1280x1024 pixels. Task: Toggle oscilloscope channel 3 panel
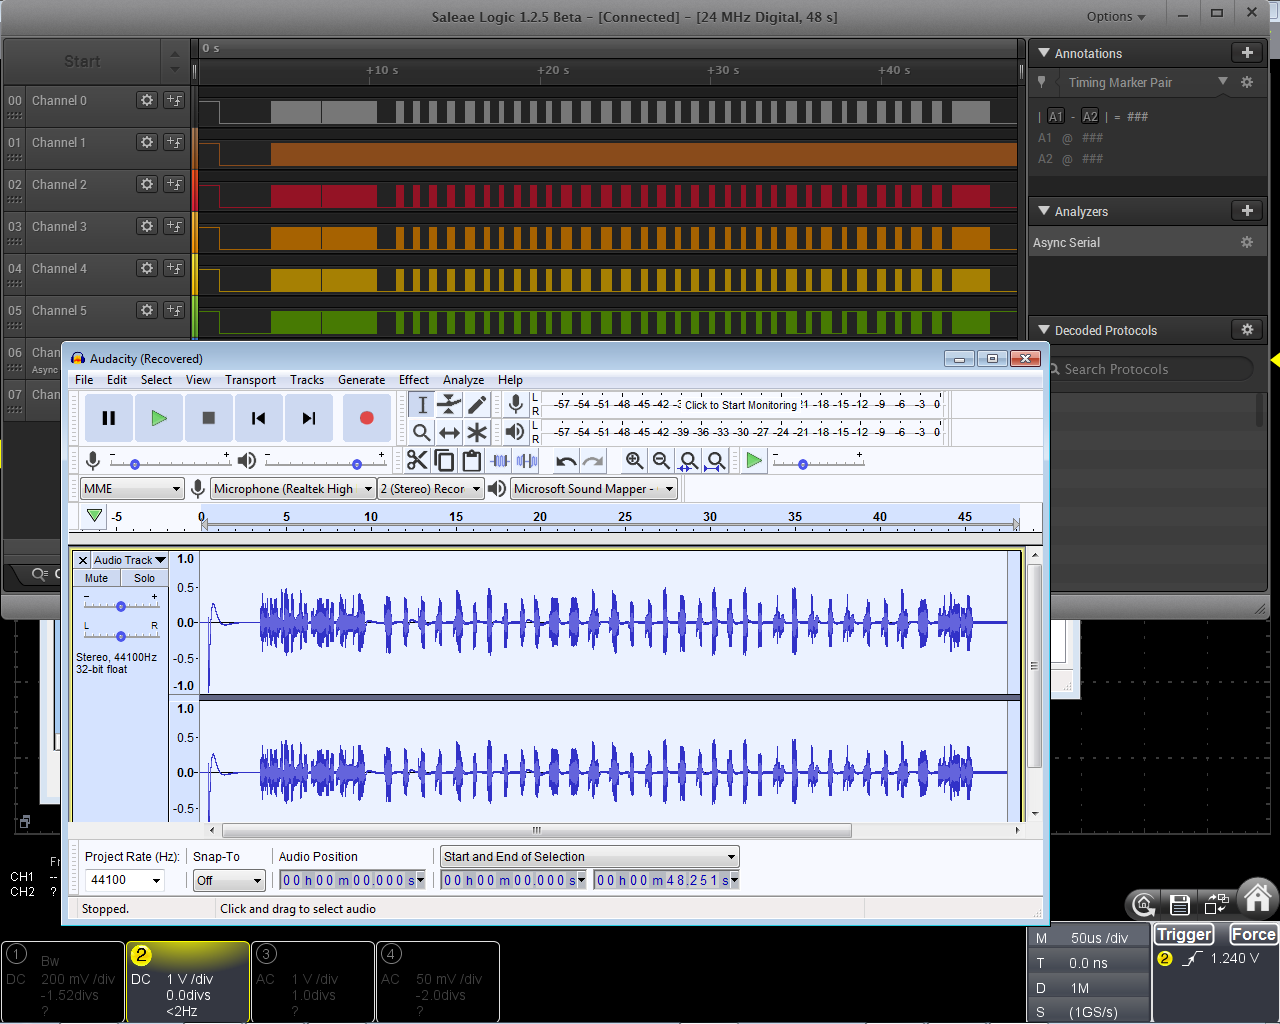point(313,981)
